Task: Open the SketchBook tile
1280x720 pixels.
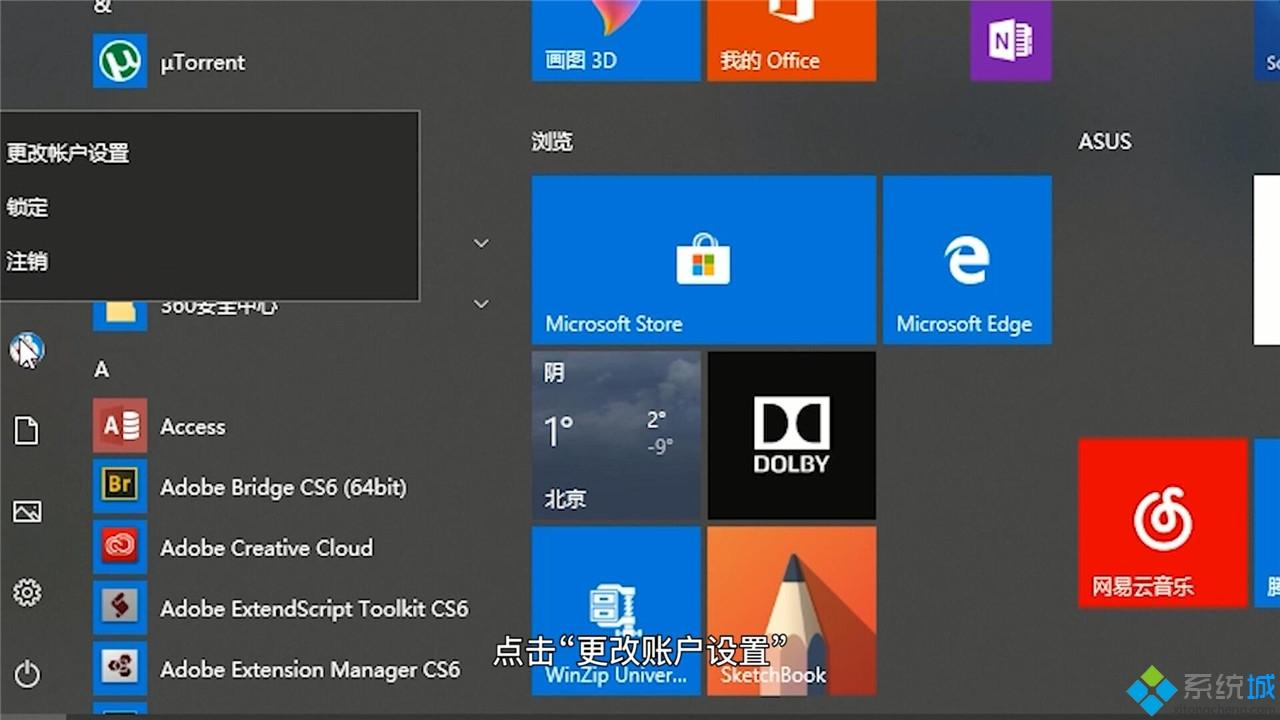Action: click(x=792, y=611)
